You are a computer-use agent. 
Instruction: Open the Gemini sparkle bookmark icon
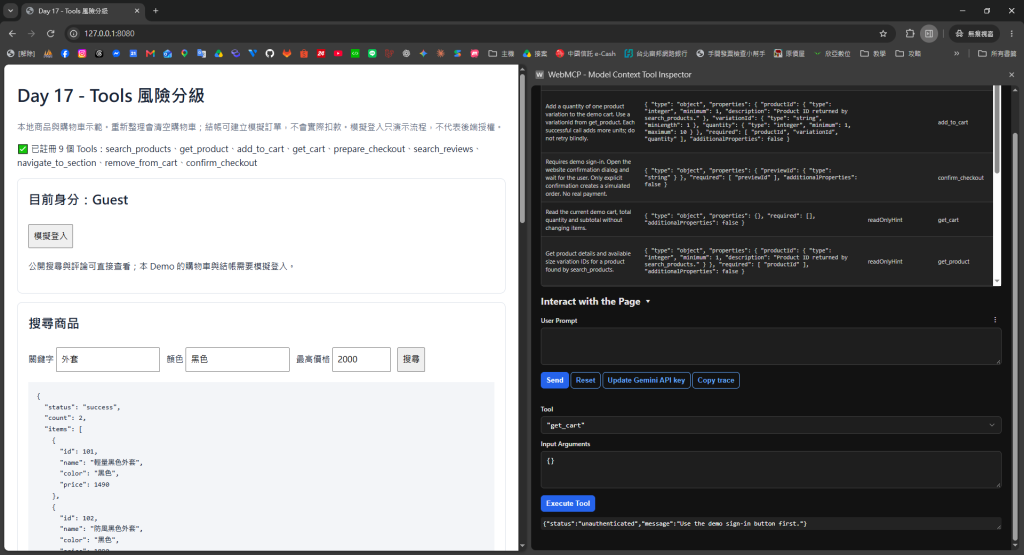coord(423,54)
